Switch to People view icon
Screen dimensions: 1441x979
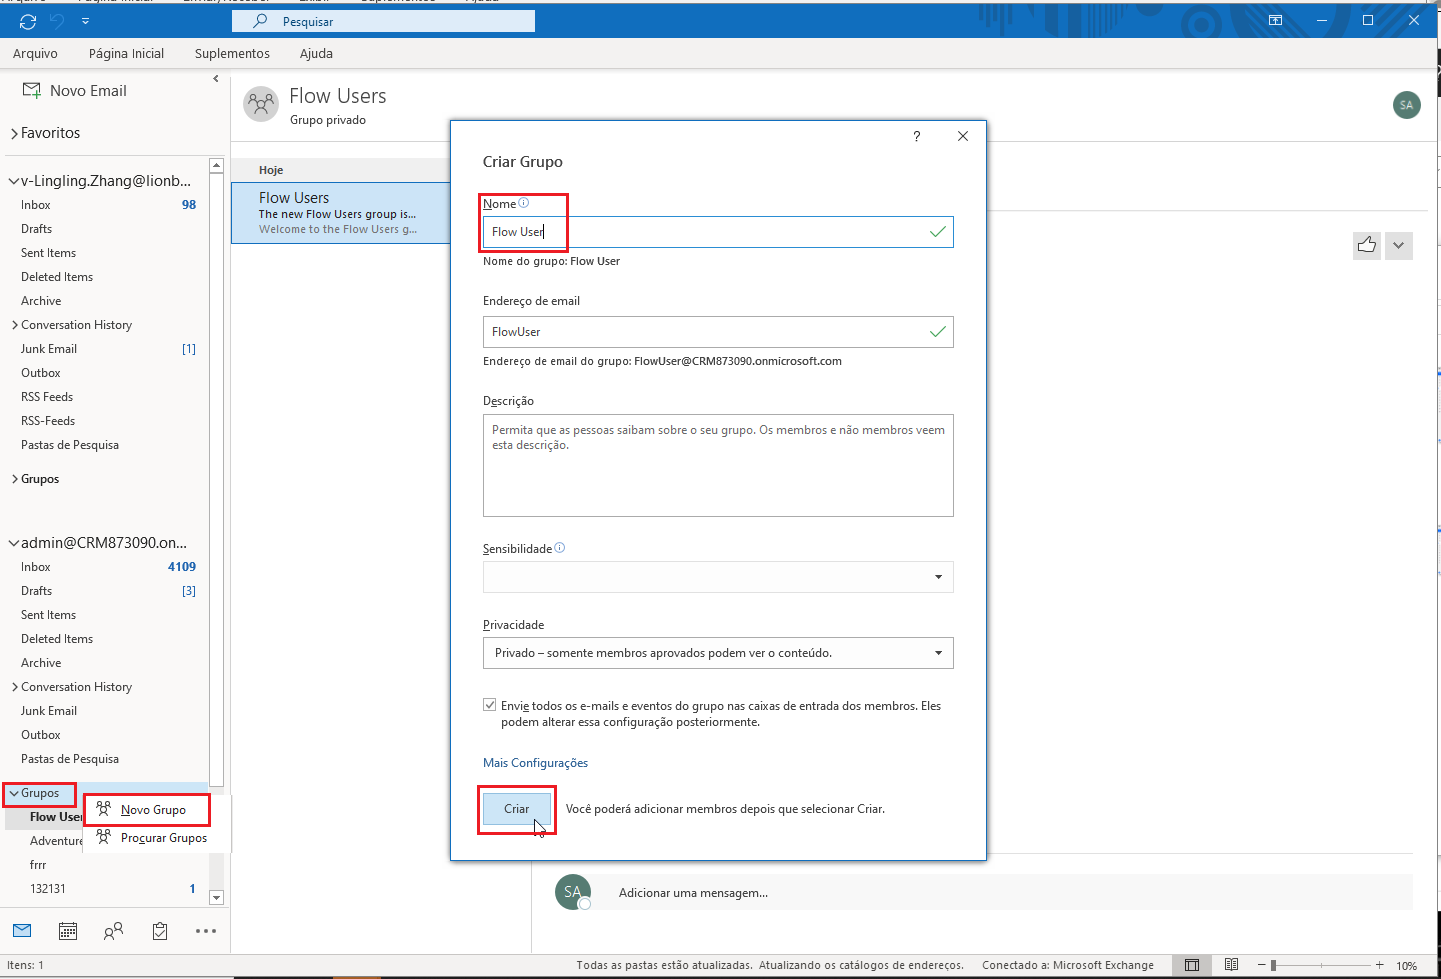[x=114, y=931]
